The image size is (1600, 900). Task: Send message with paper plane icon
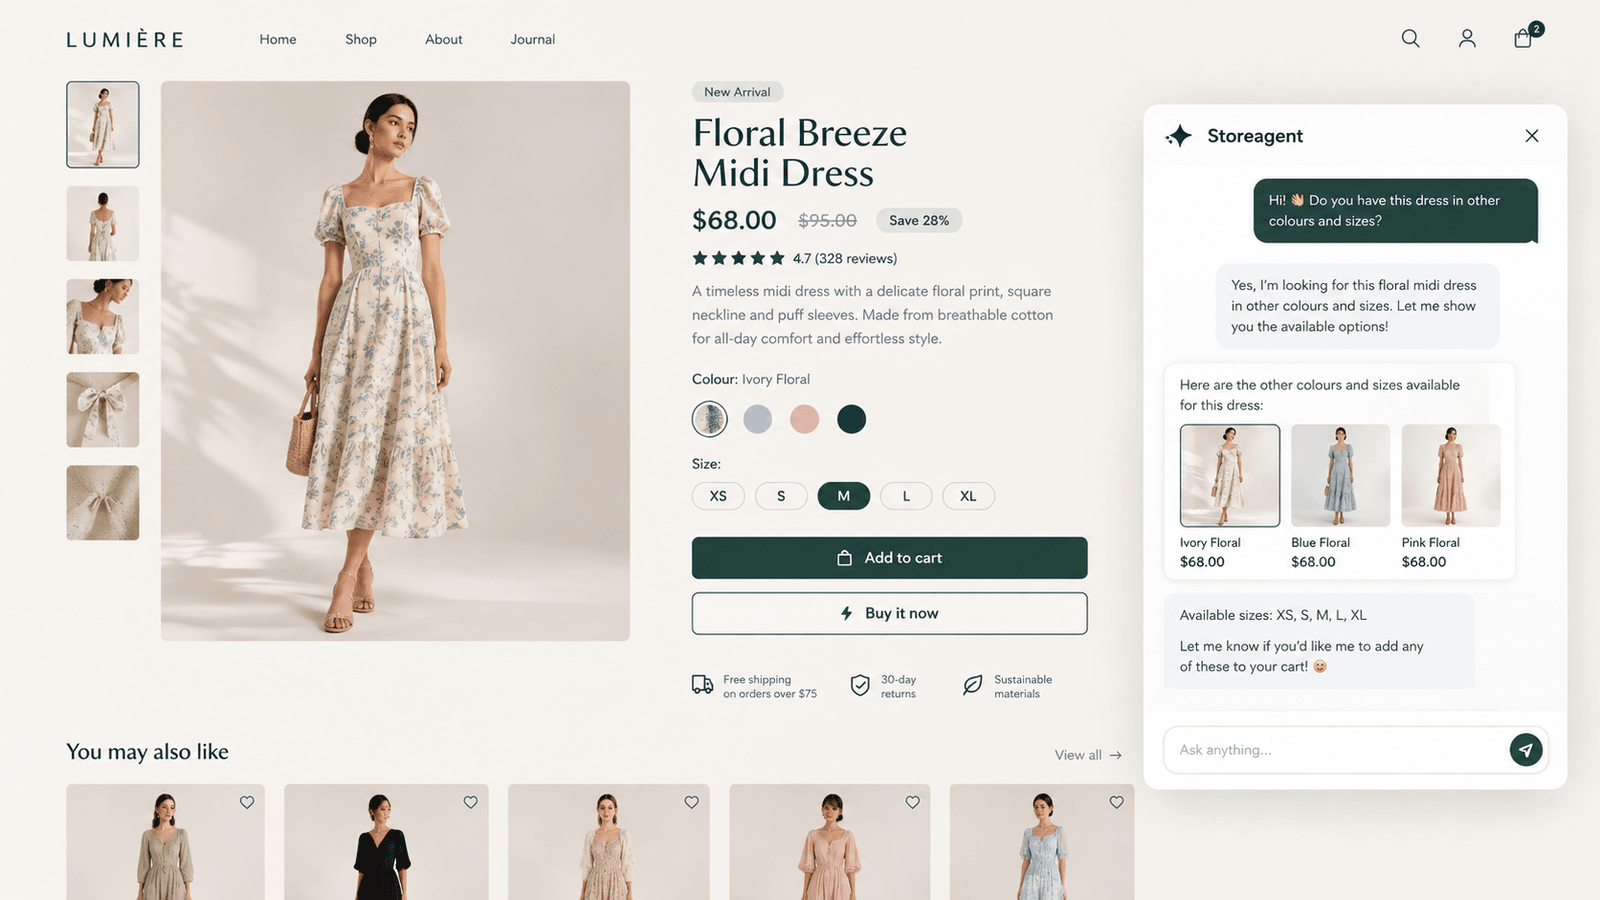pos(1526,750)
